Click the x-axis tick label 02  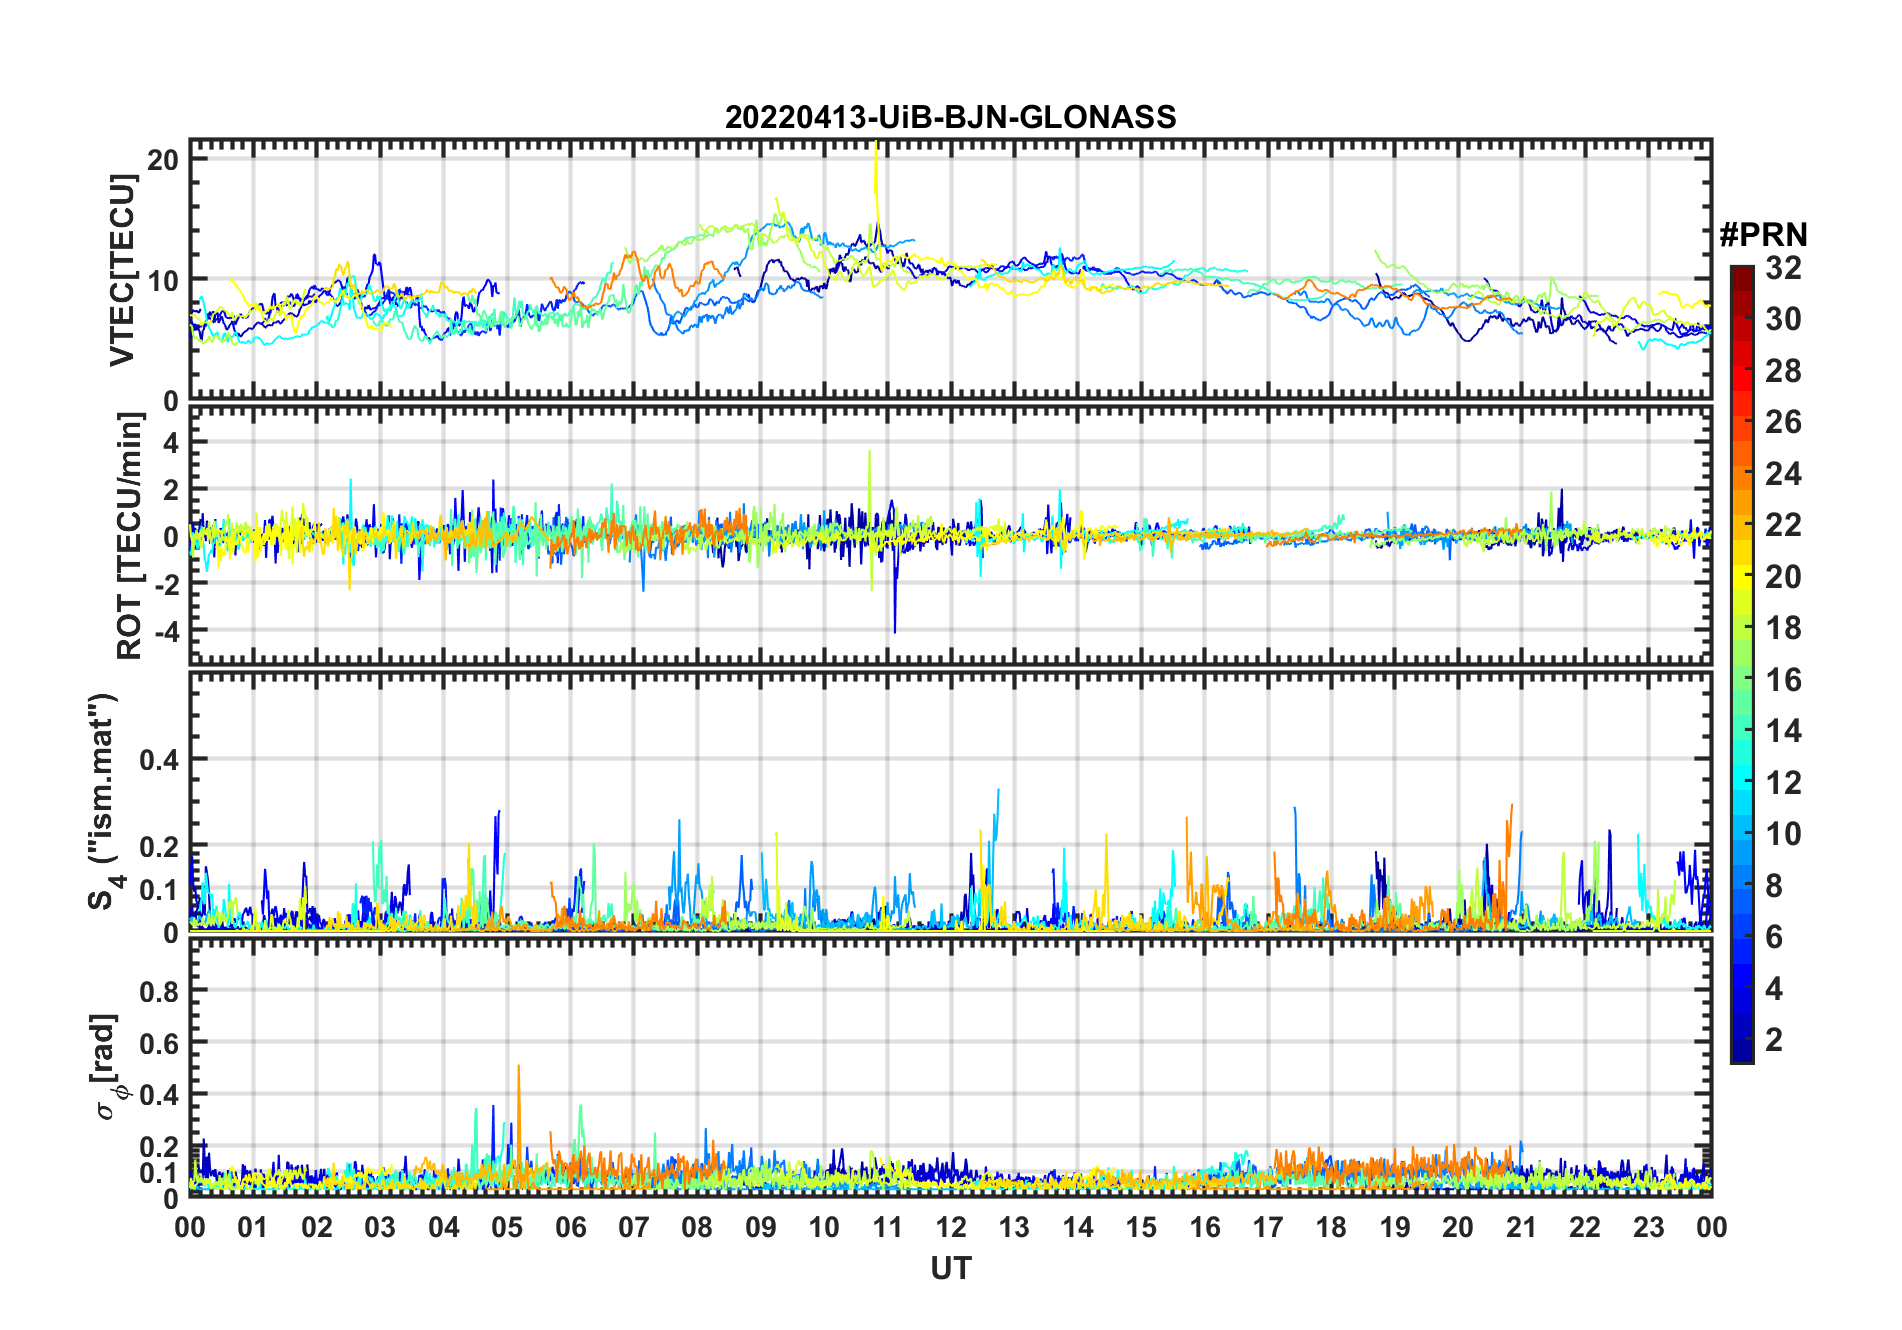pyautogui.click(x=317, y=1227)
